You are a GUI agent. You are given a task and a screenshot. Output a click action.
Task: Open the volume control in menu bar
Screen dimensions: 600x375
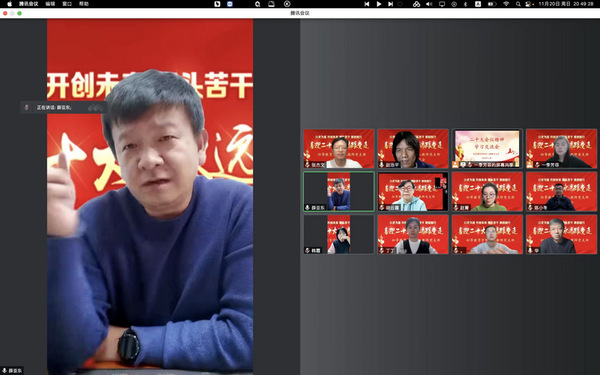click(429, 4)
